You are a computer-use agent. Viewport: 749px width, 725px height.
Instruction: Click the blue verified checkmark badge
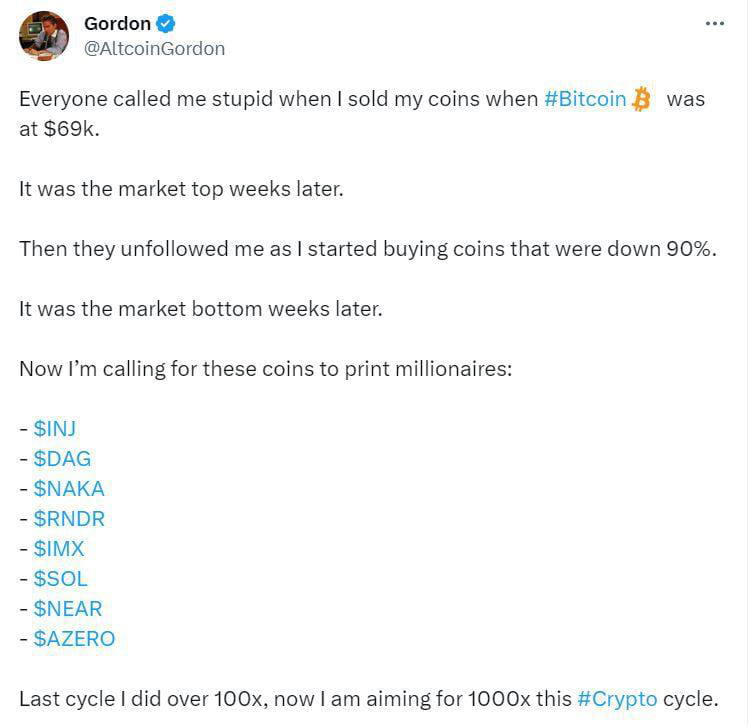[168, 24]
